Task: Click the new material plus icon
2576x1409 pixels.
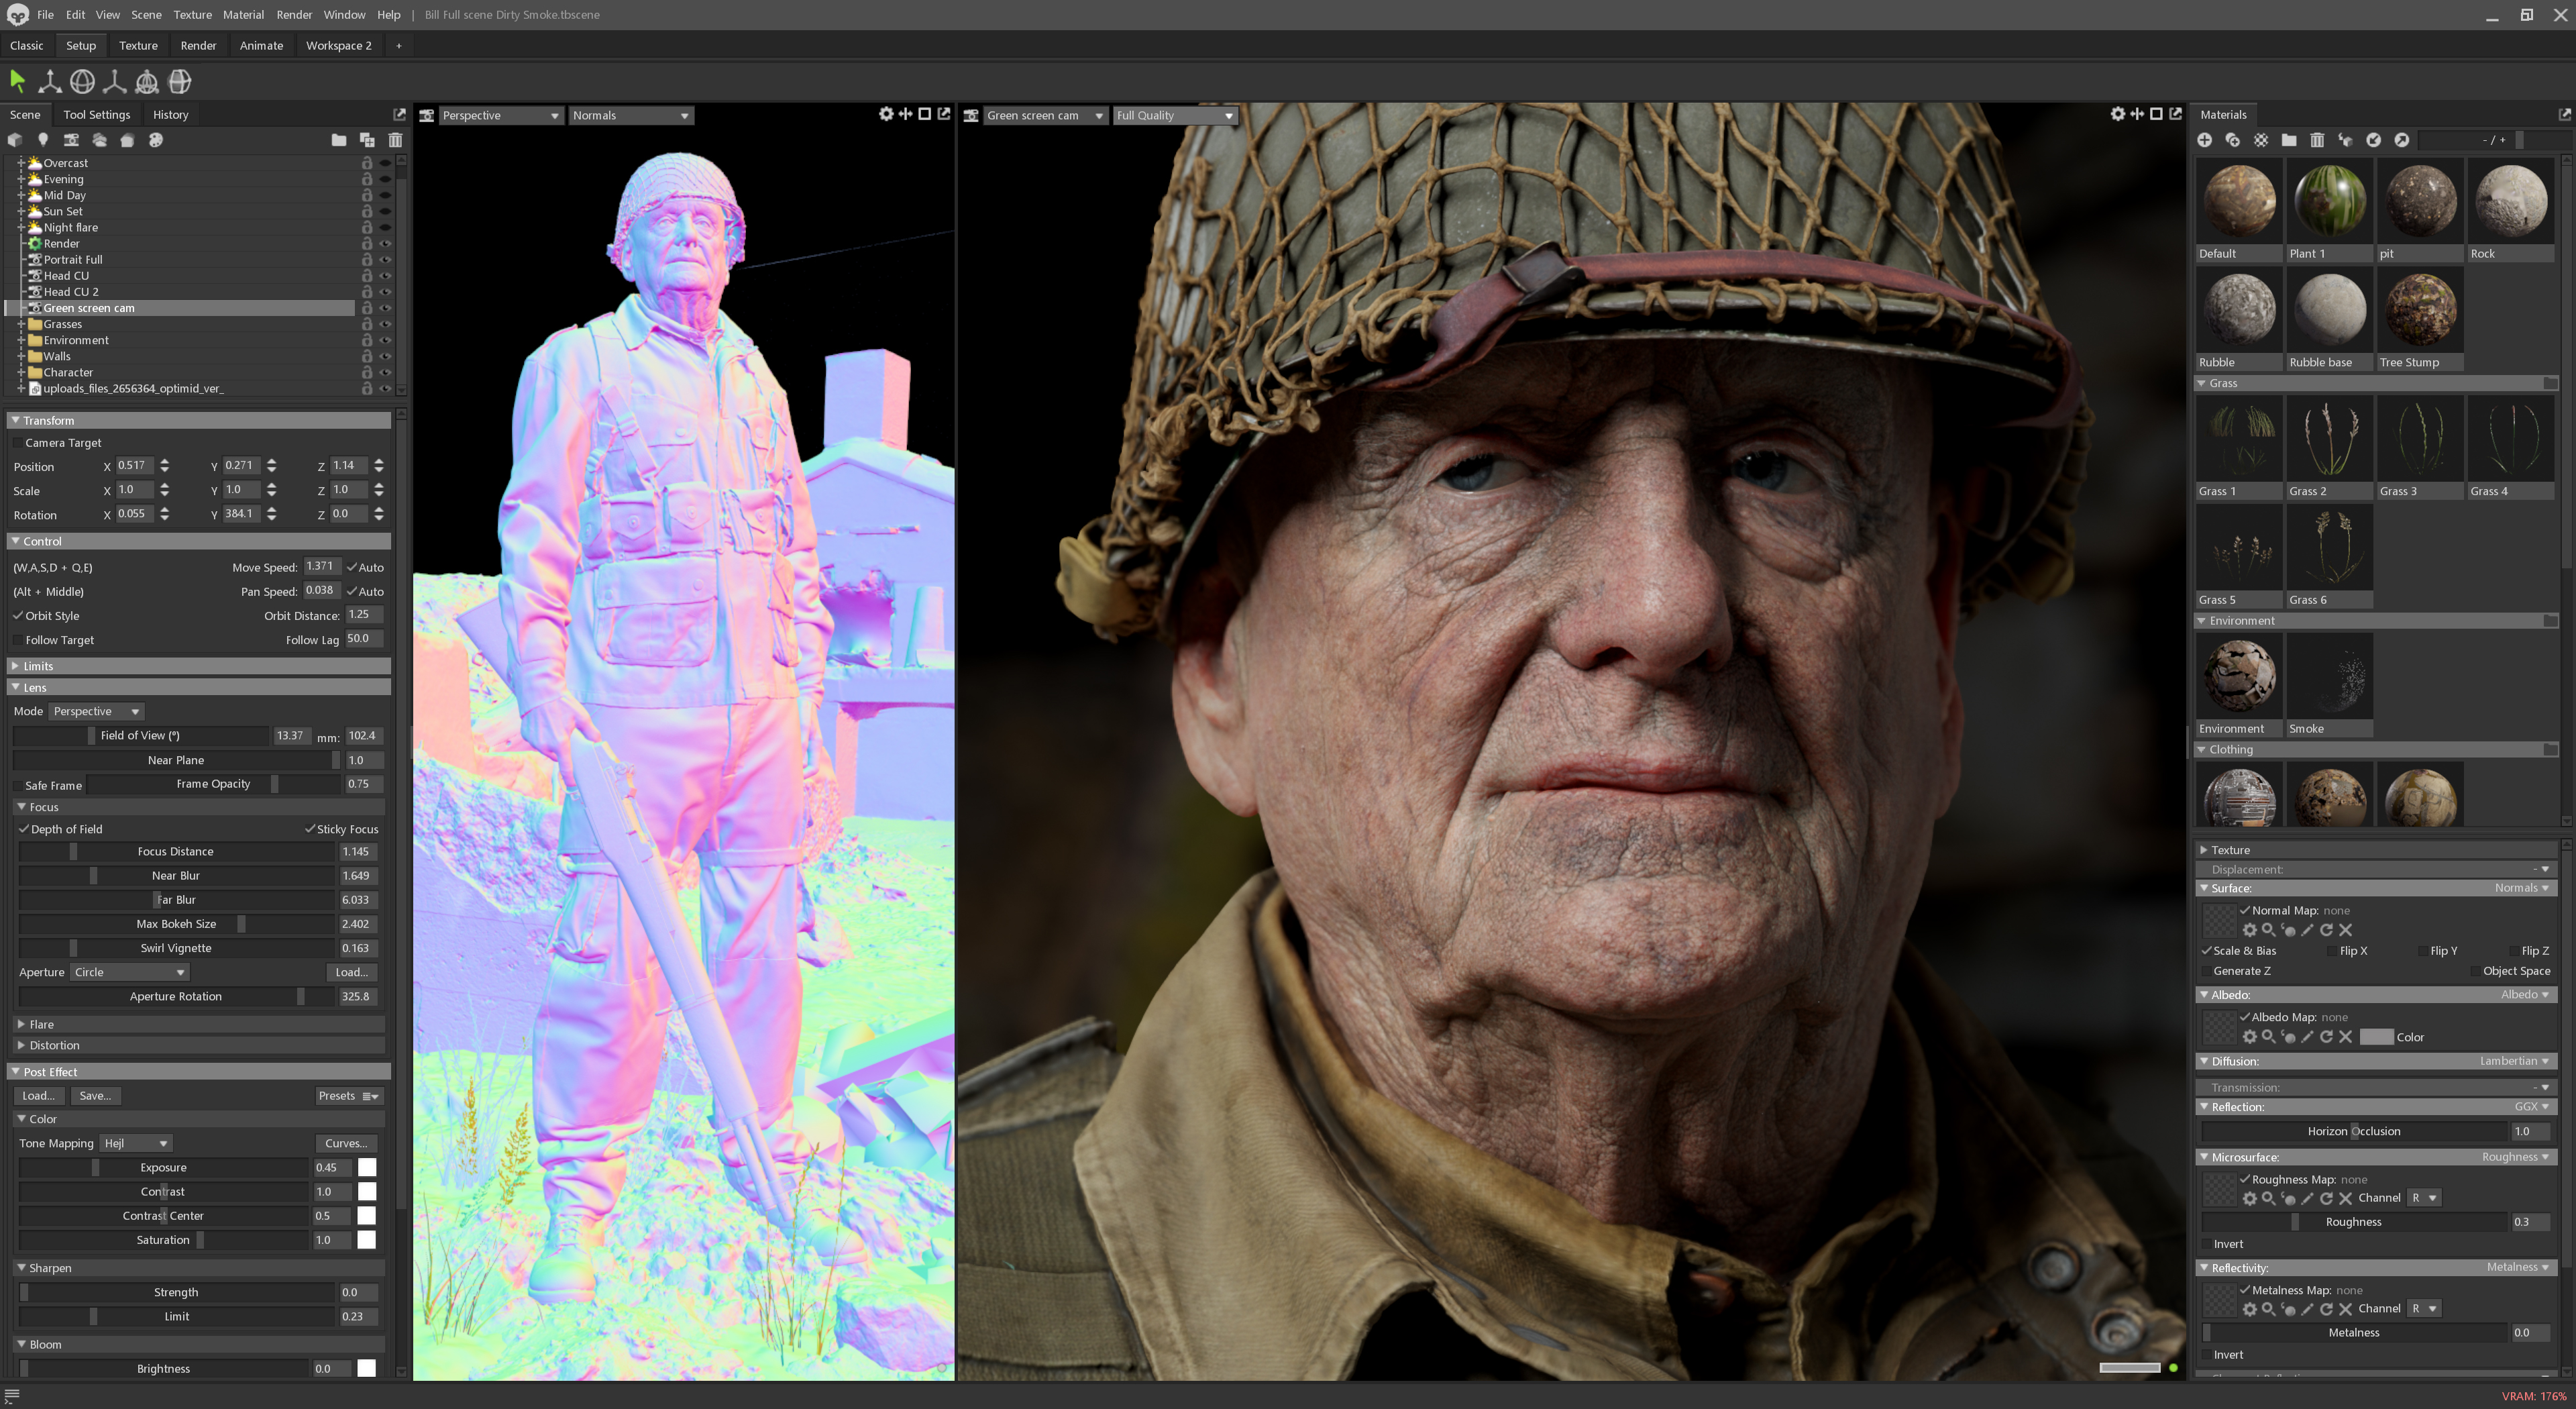Action: point(2204,140)
